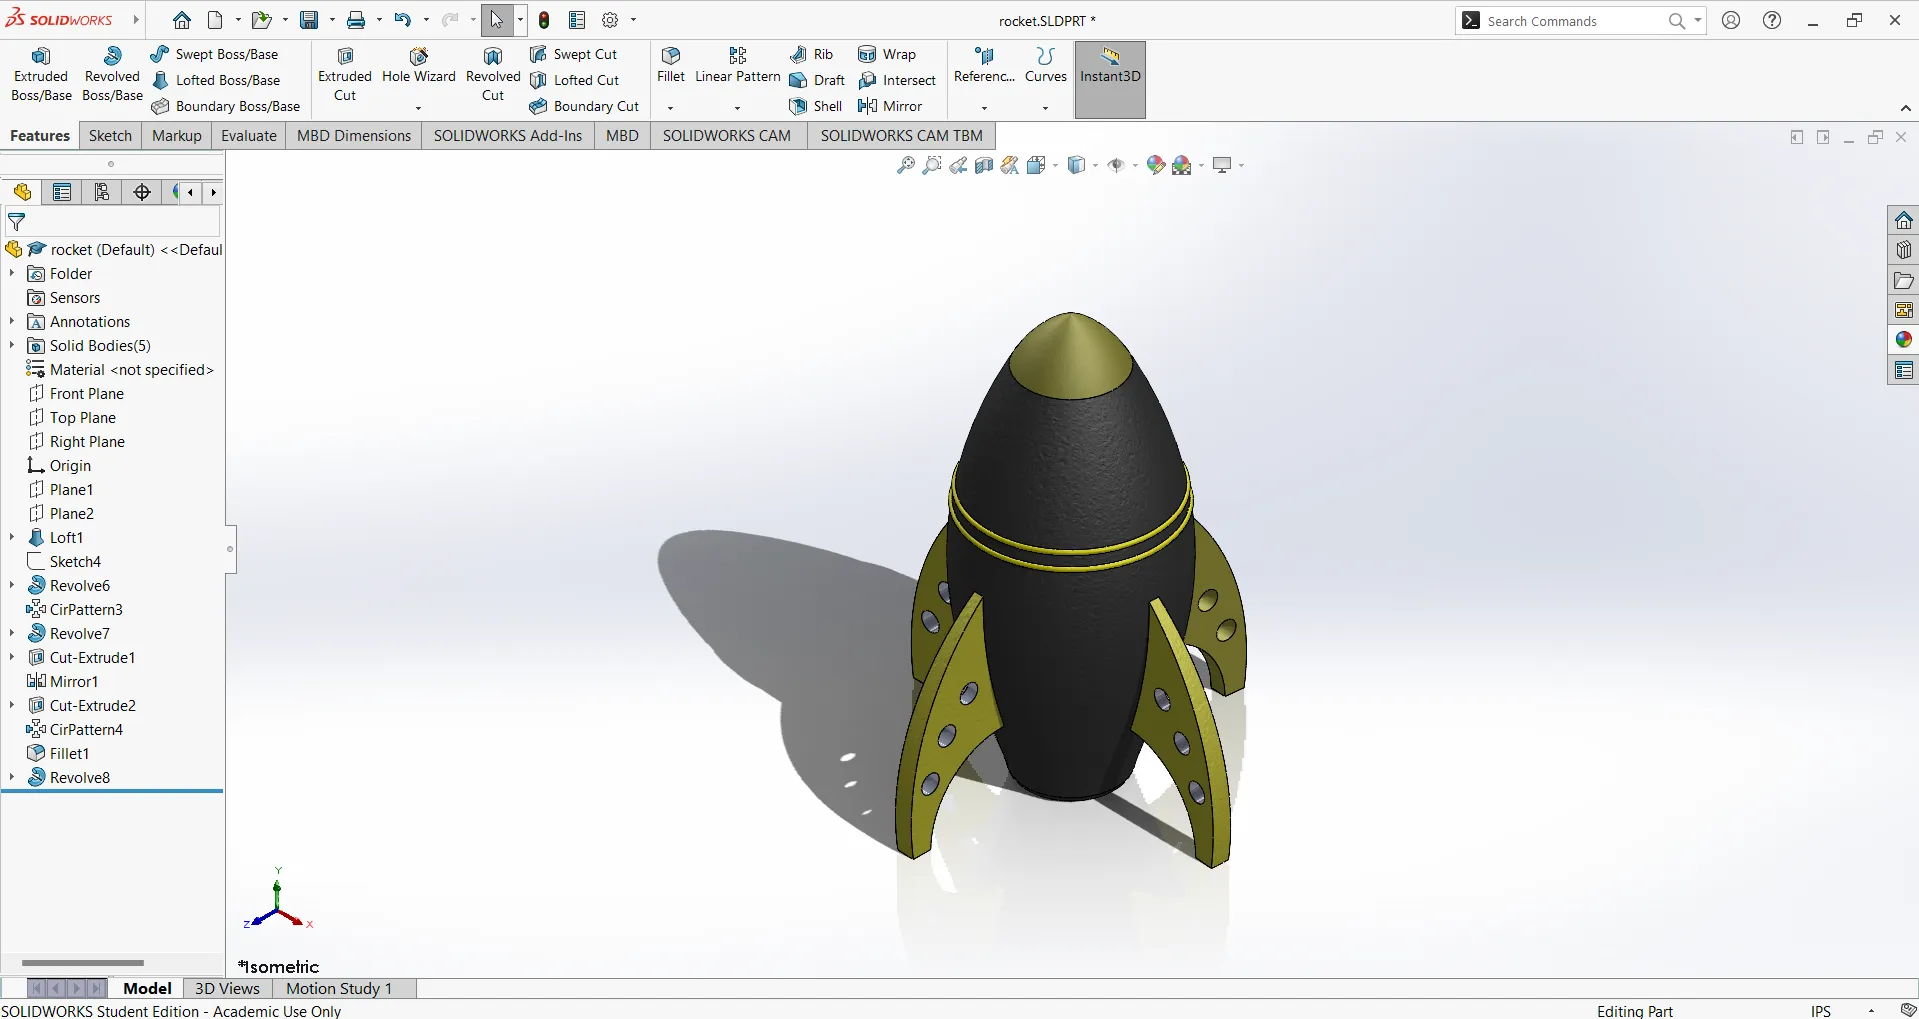Viewport: 1919px width, 1019px height.
Task: Select CirPattern3 in the tree
Action: (x=75, y=609)
